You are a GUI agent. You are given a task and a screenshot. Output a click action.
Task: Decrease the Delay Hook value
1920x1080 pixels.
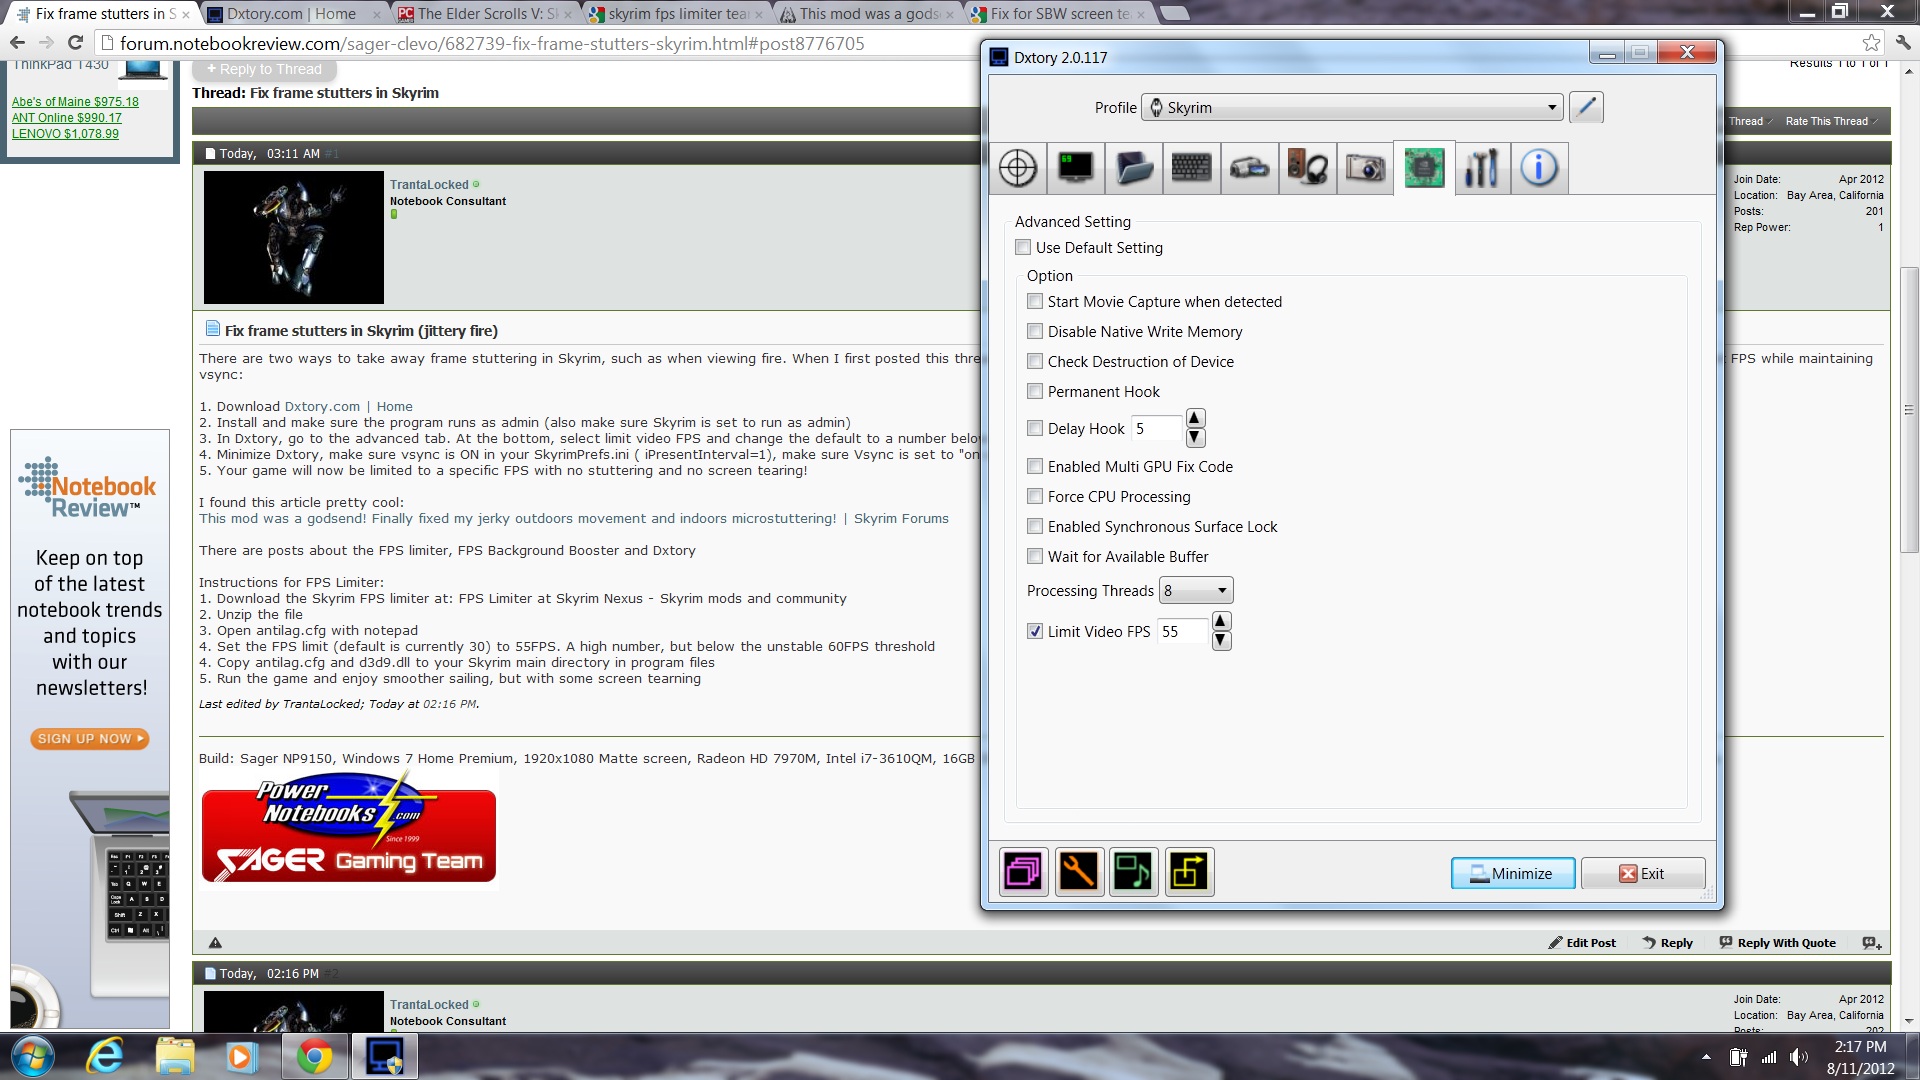tap(1195, 438)
